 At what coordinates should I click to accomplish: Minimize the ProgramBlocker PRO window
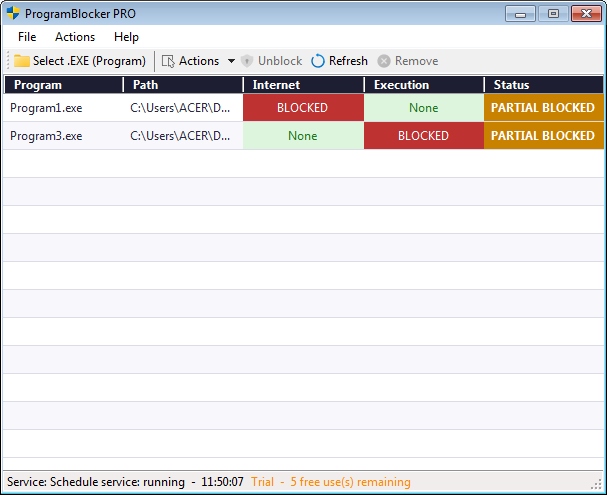(x=520, y=14)
